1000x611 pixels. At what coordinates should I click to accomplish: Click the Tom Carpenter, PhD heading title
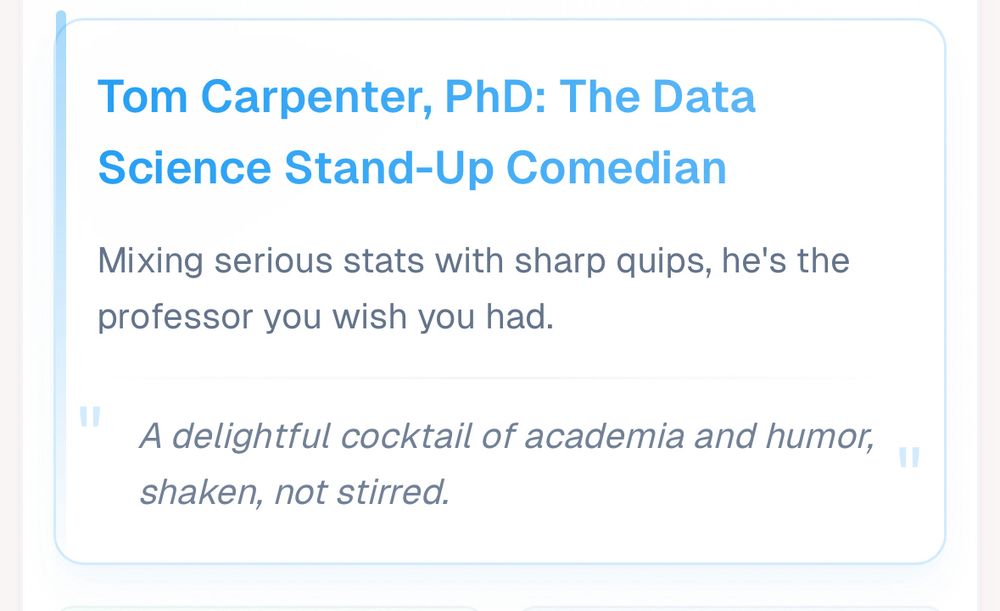click(x=425, y=132)
